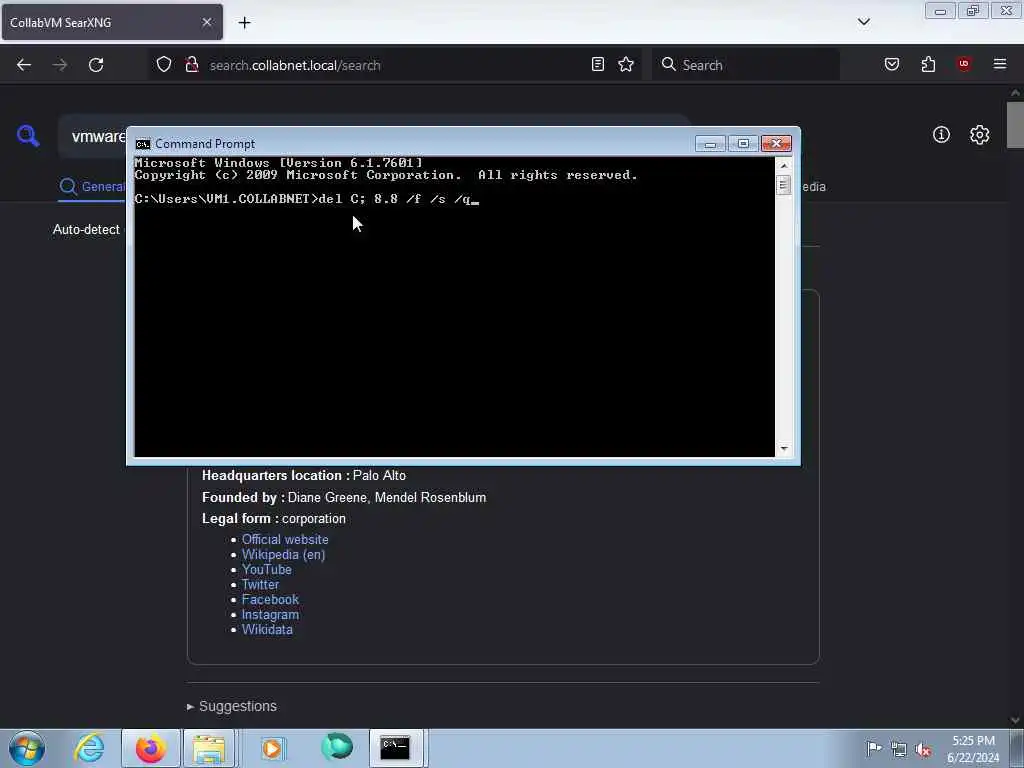The image size is (1024, 768).
Task: Click the insecure connection padlock icon
Action: [191, 64]
